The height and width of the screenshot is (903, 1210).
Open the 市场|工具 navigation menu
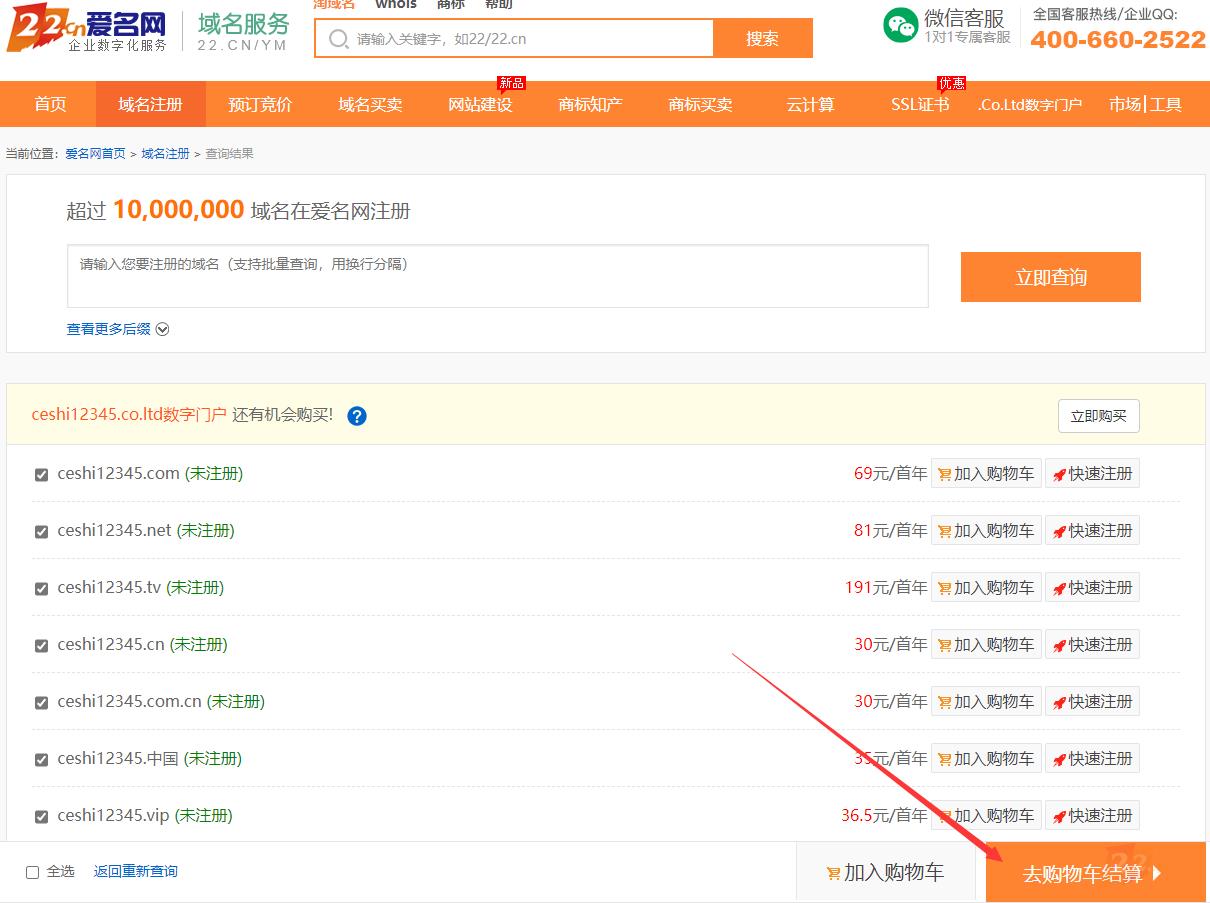[1145, 105]
